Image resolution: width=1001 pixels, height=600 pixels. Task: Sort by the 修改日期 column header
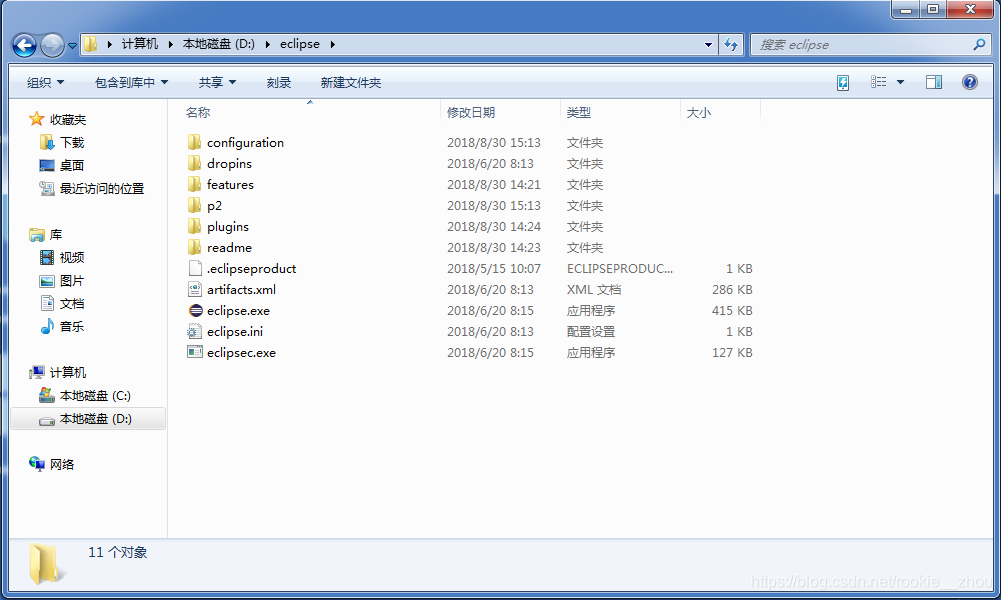(471, 112)
